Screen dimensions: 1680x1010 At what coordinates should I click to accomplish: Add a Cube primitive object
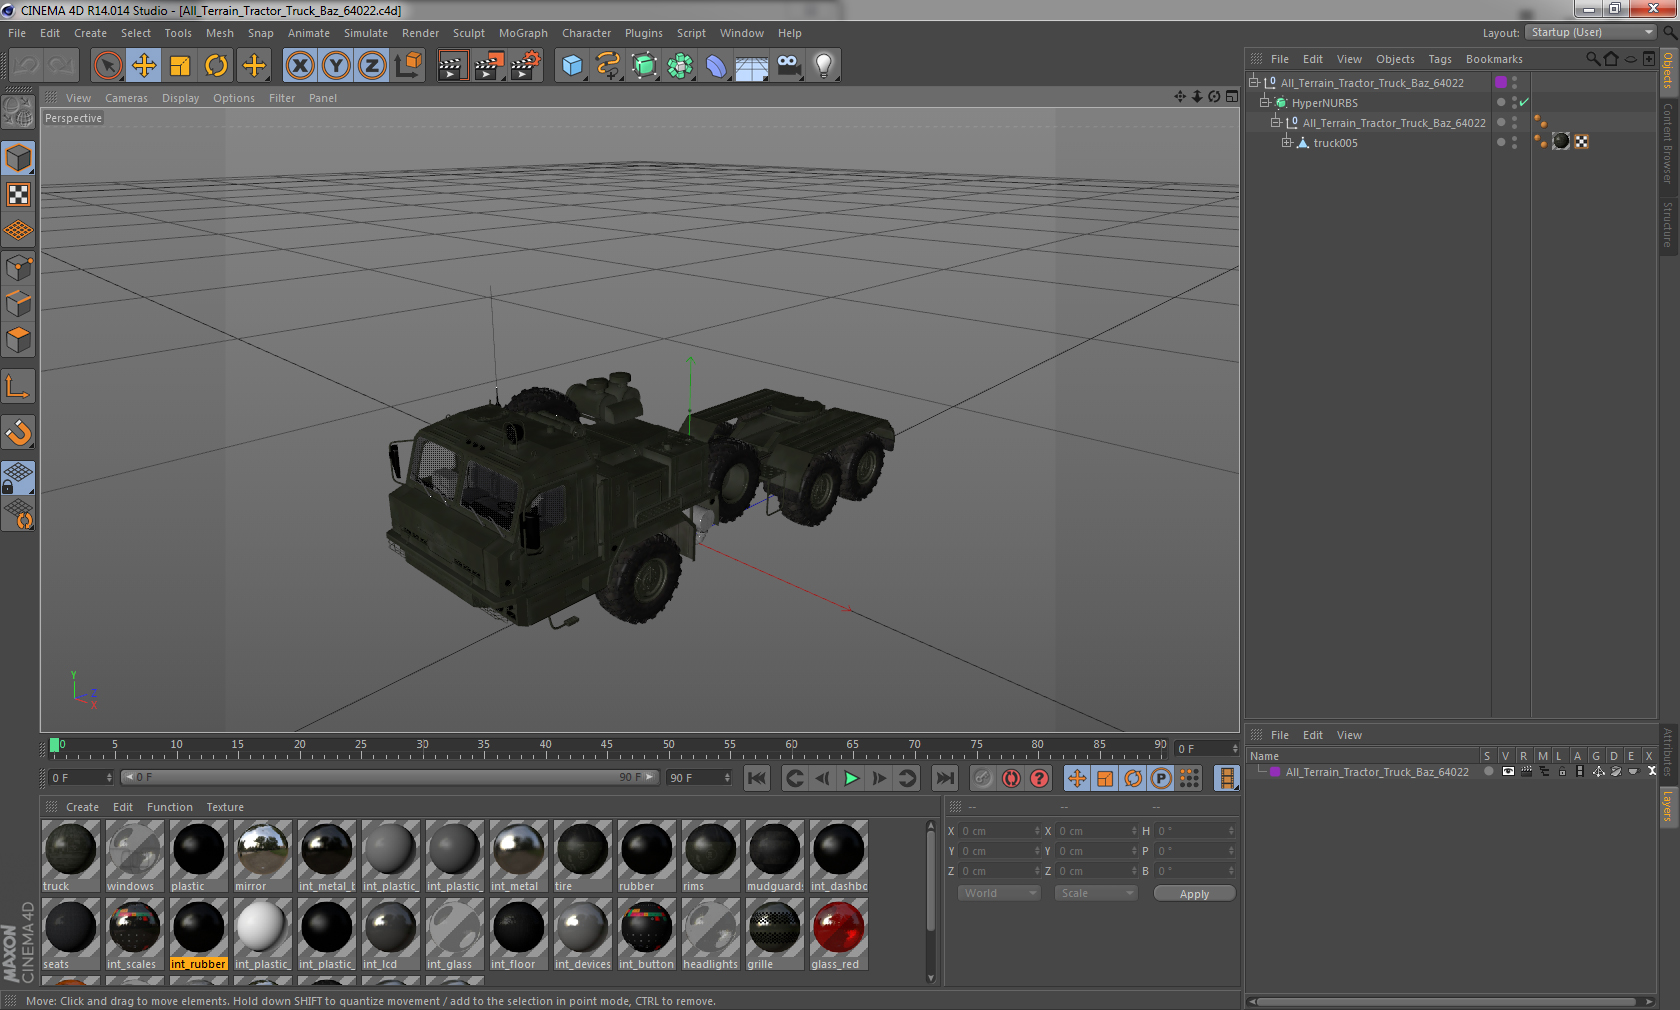point(572,66)
